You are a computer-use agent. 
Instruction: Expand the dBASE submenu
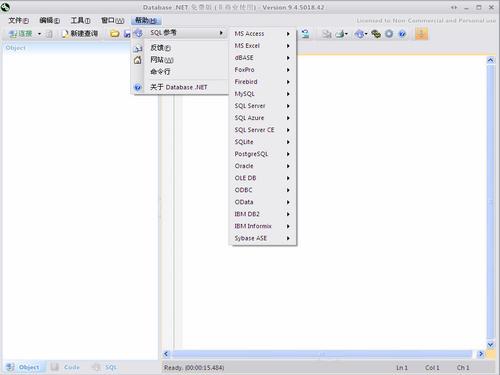pos(263,58)
